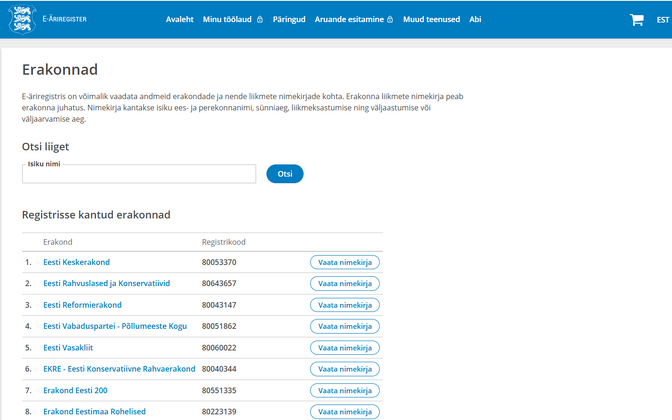View member list for EKRE
The height and width of the screenshot is (420, 672).
(345, 369)
